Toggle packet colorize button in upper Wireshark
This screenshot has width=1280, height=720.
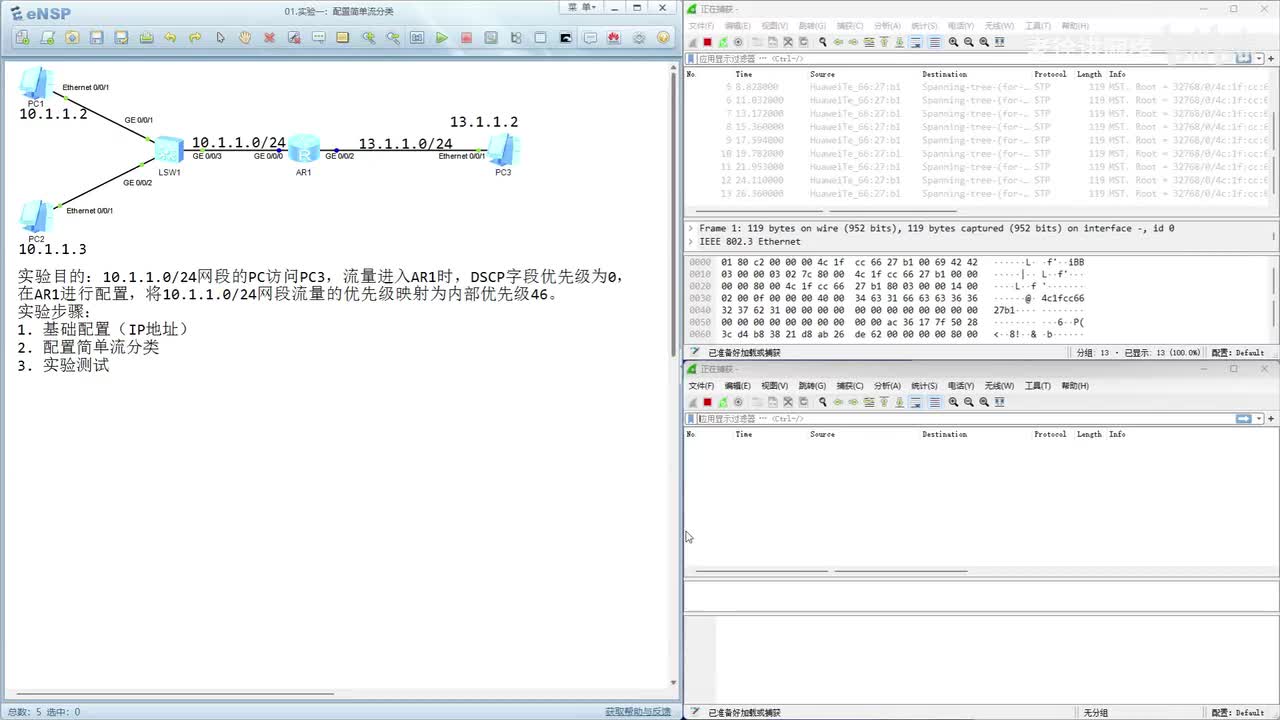click(x=935, y=42)
